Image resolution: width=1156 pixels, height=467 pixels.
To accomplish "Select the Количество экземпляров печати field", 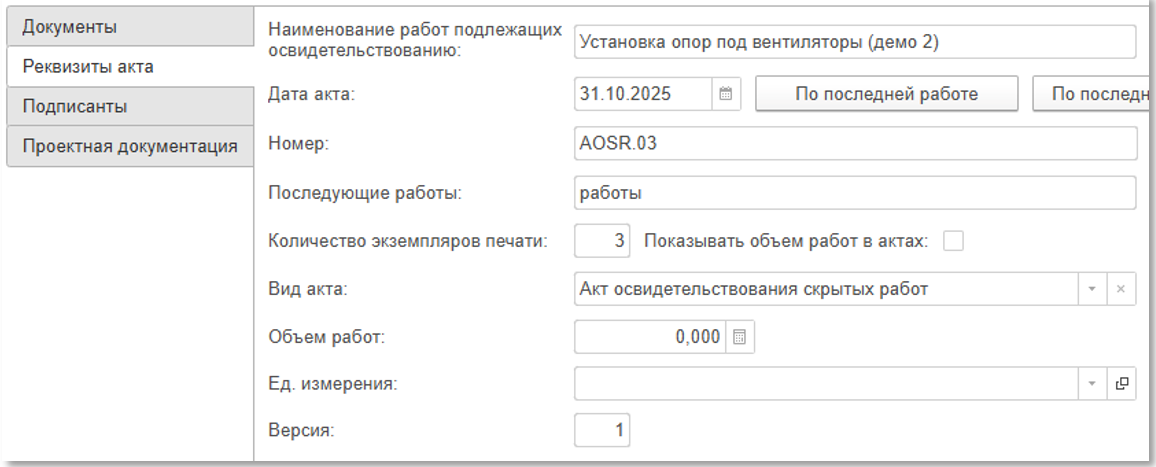I will point(603,241).
